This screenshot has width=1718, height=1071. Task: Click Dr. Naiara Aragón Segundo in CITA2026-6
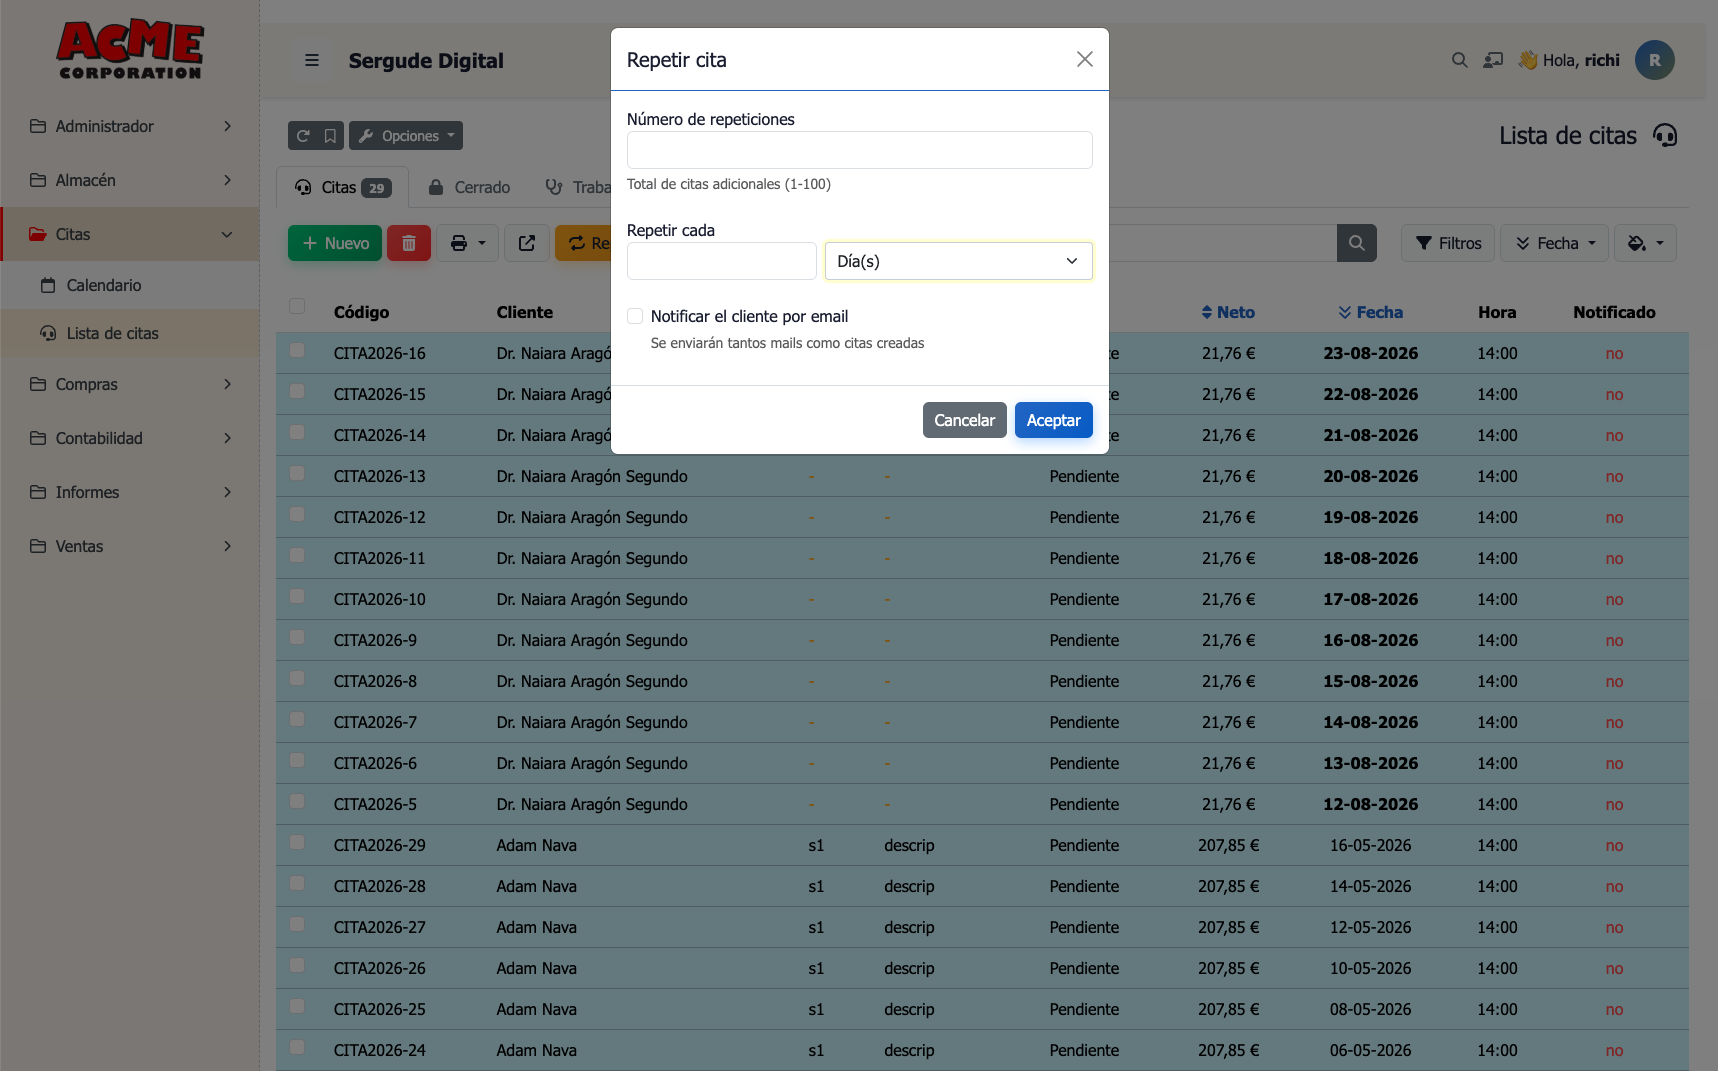pos(592,763)
